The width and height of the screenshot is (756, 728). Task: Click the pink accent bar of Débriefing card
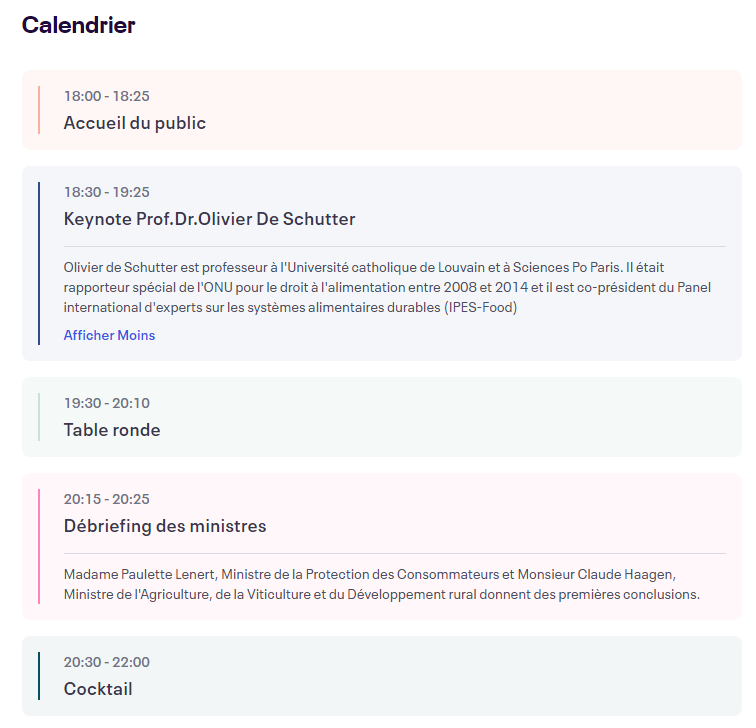(39, 546)
